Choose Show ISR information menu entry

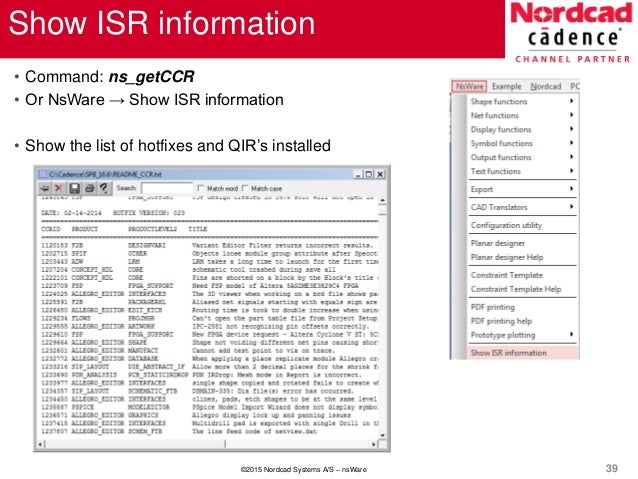pyautogui.click(x=523, y=353)
